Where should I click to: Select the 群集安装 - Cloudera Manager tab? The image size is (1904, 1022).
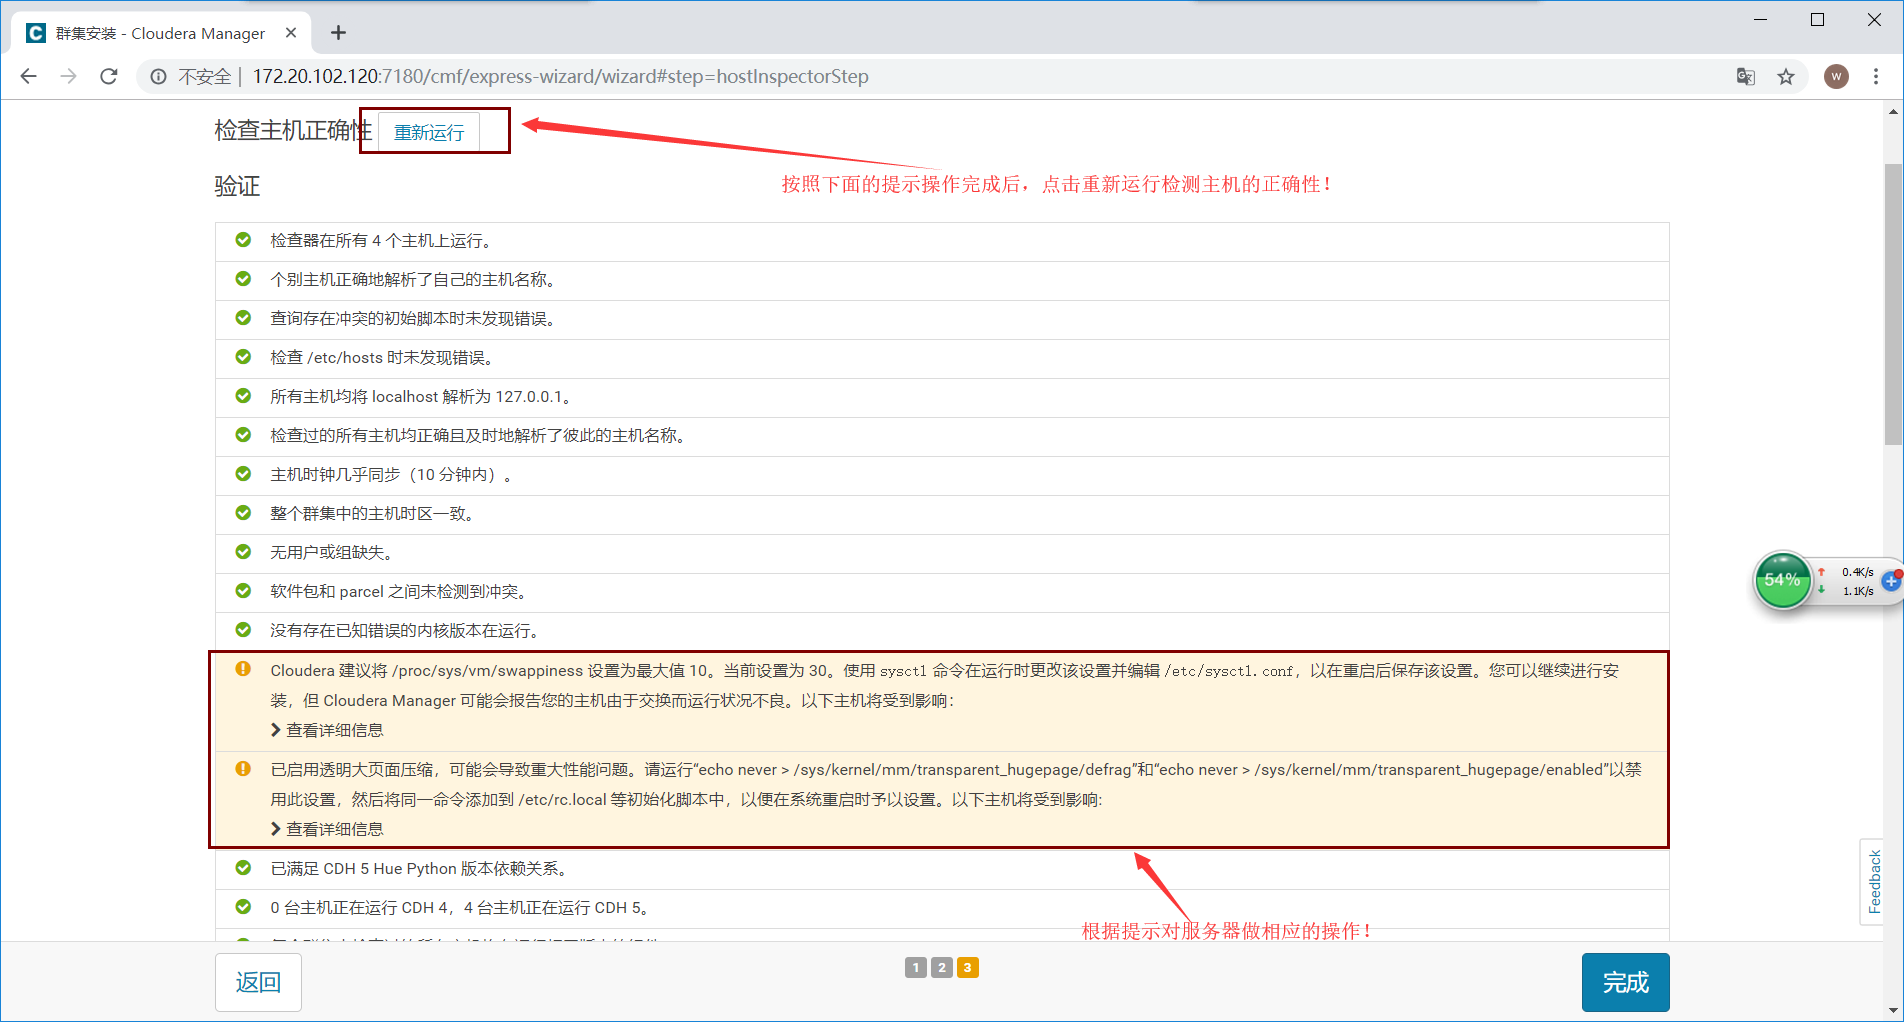tap(160, 33)
